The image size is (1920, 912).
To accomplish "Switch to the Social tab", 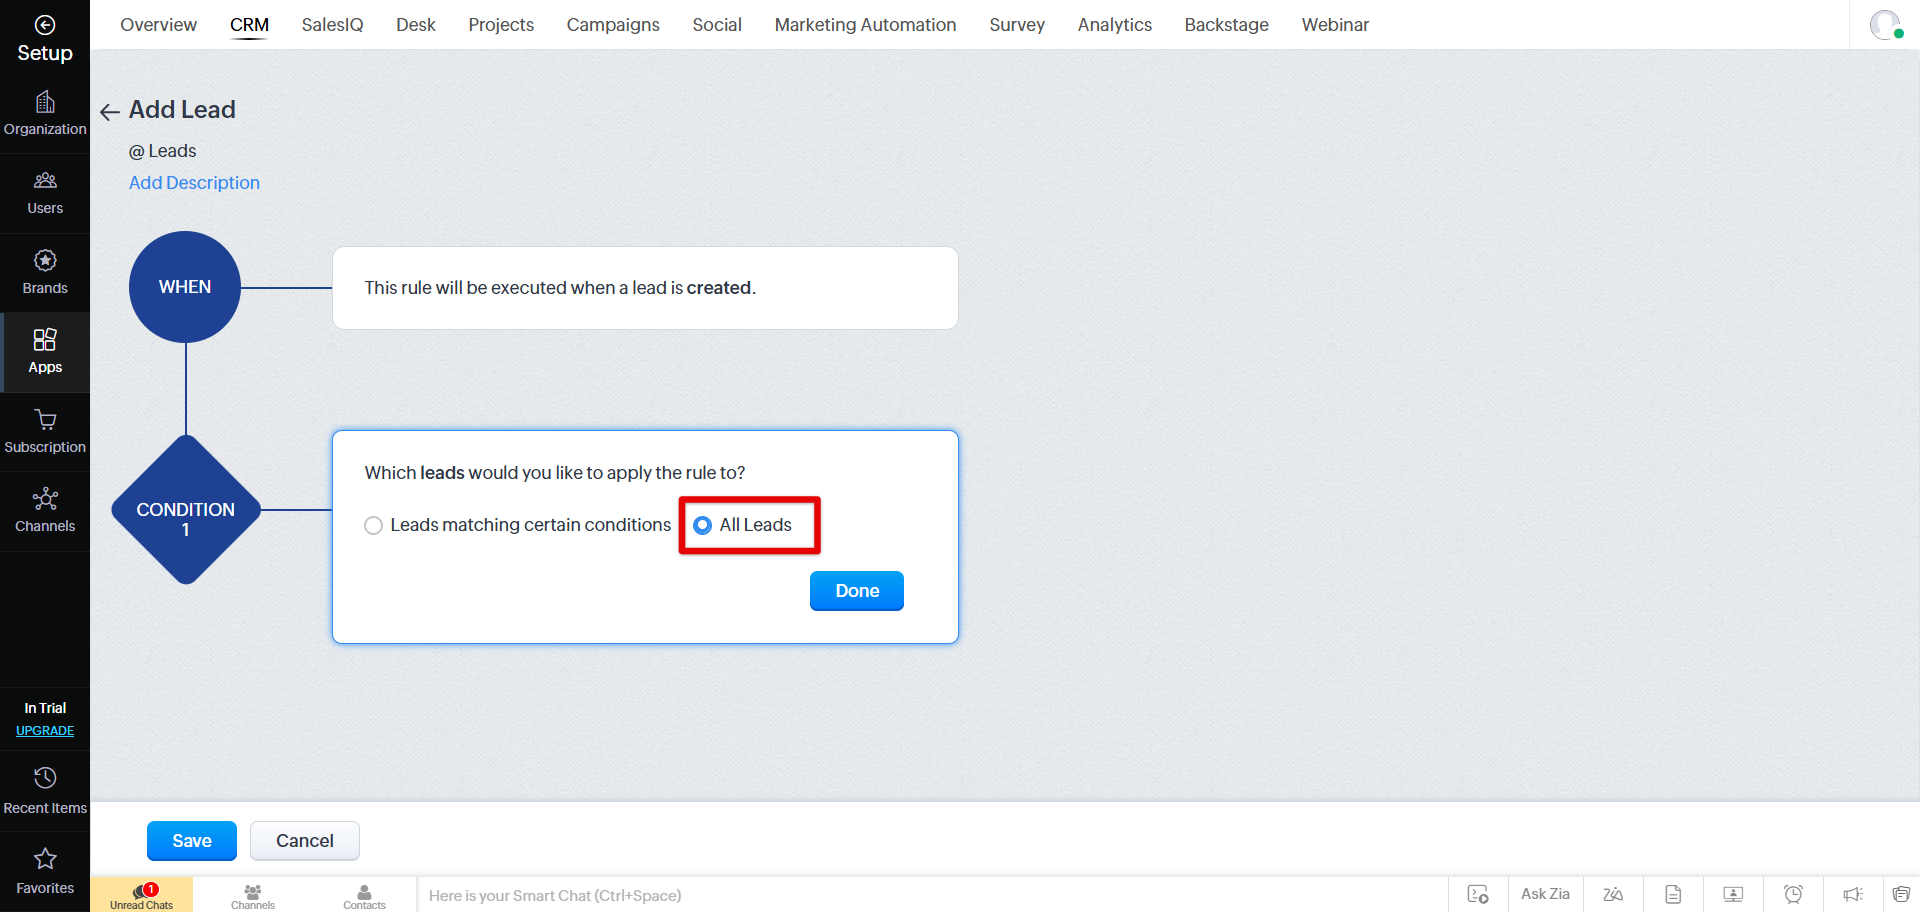I will pos(717,25).
